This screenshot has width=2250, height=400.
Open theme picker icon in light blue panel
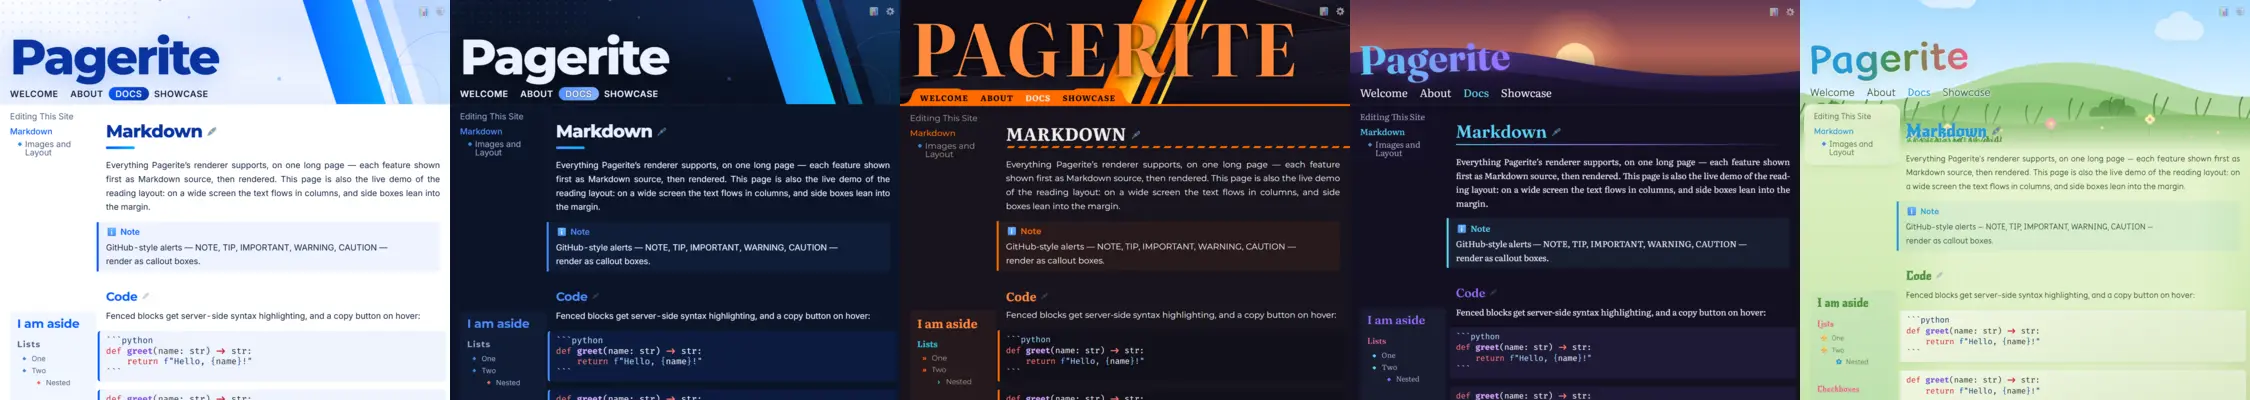point(424,12)
